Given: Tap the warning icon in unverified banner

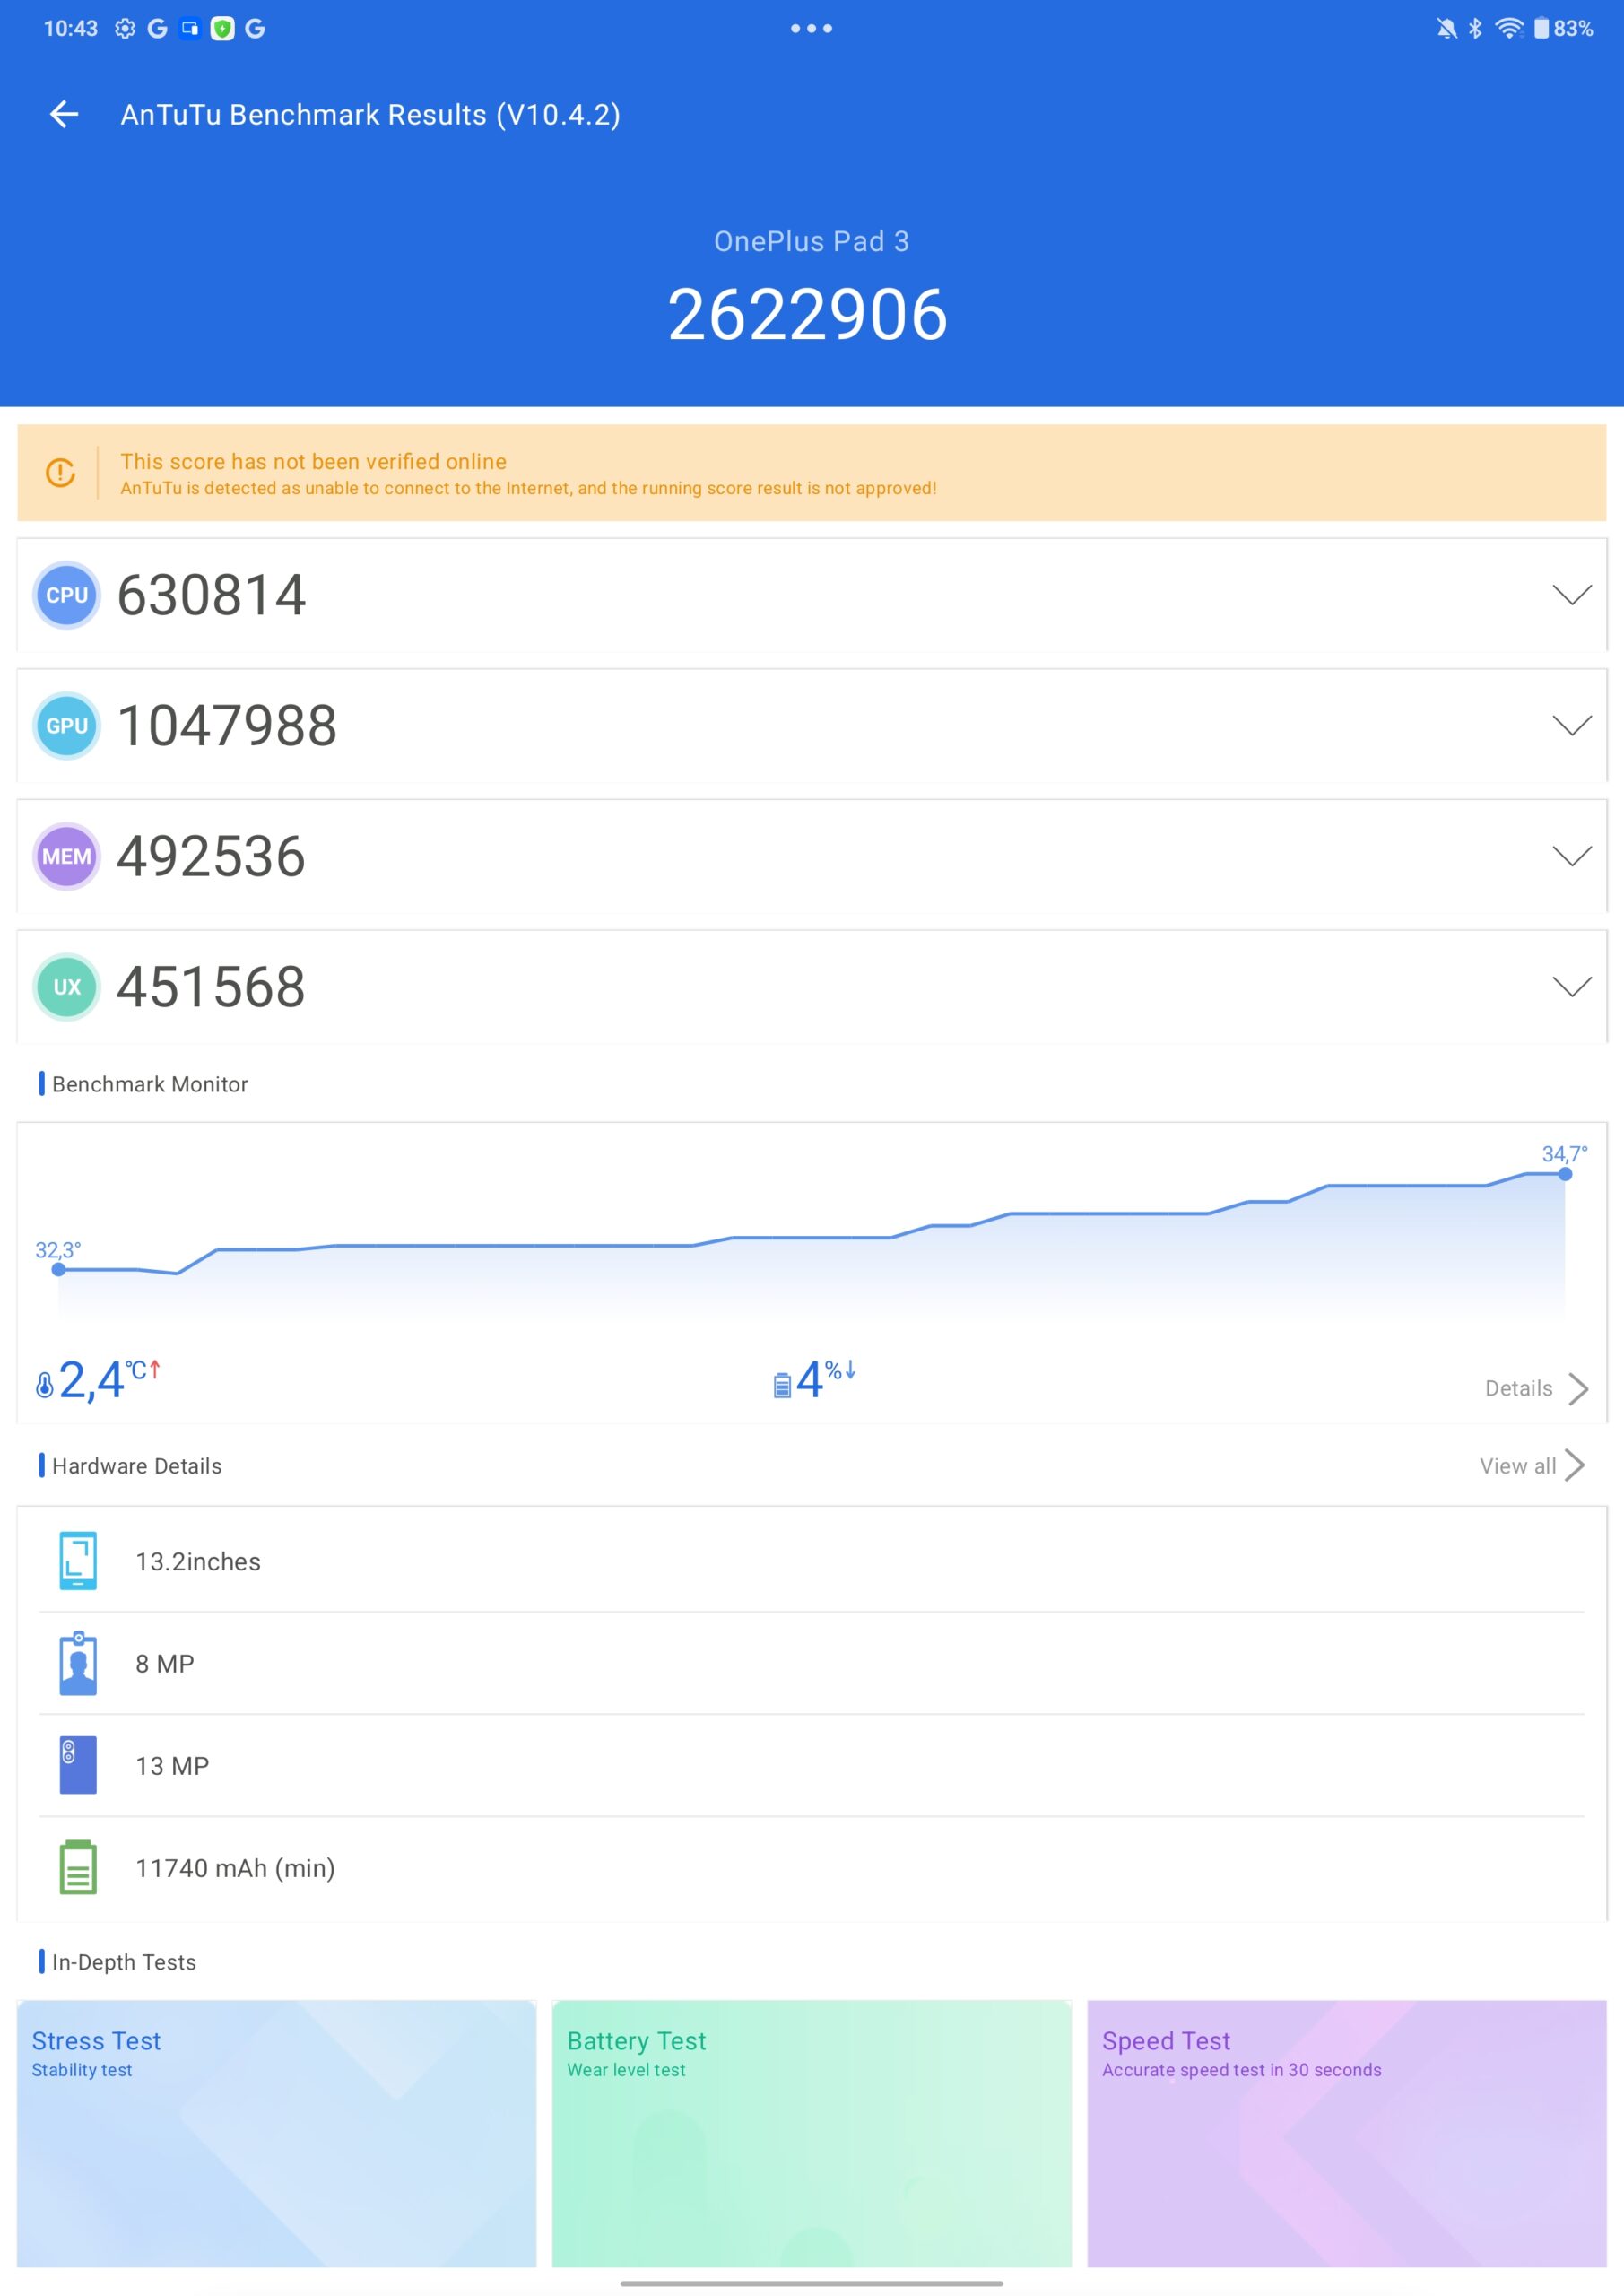Looking at the screenshot, I should [61, 472].
